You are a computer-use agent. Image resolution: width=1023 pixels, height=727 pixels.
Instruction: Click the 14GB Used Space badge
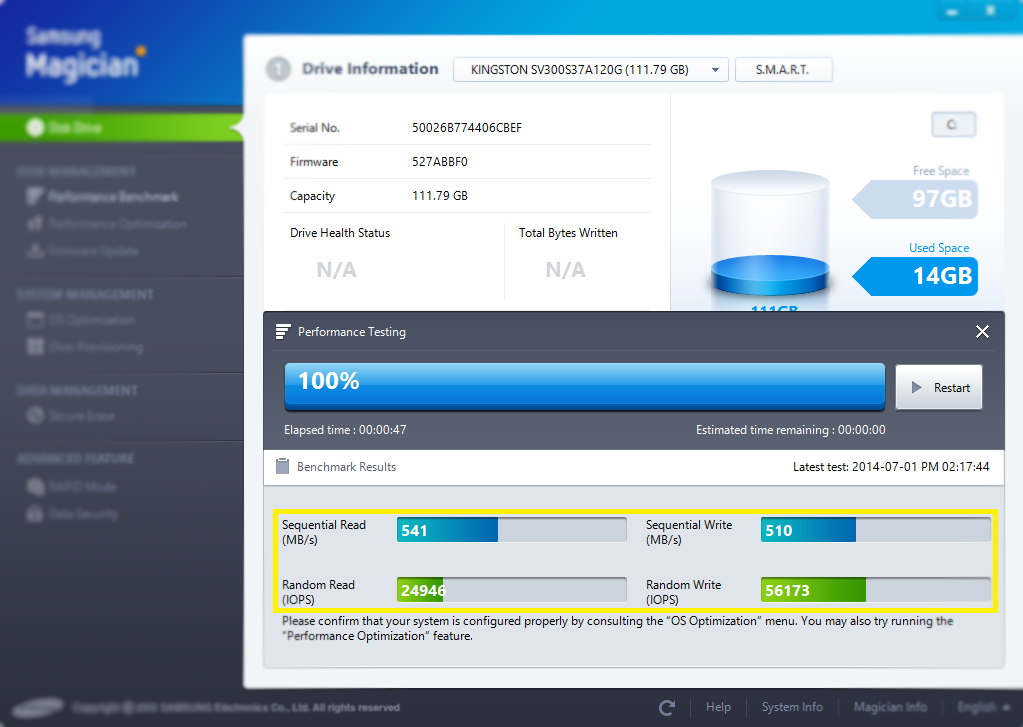916,276
